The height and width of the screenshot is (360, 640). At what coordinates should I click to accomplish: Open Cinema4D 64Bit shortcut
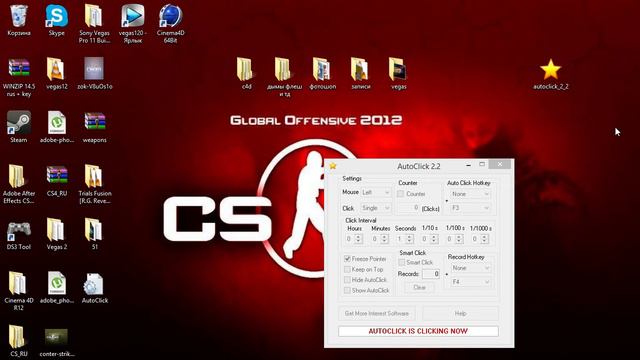[x=170, y=24]
